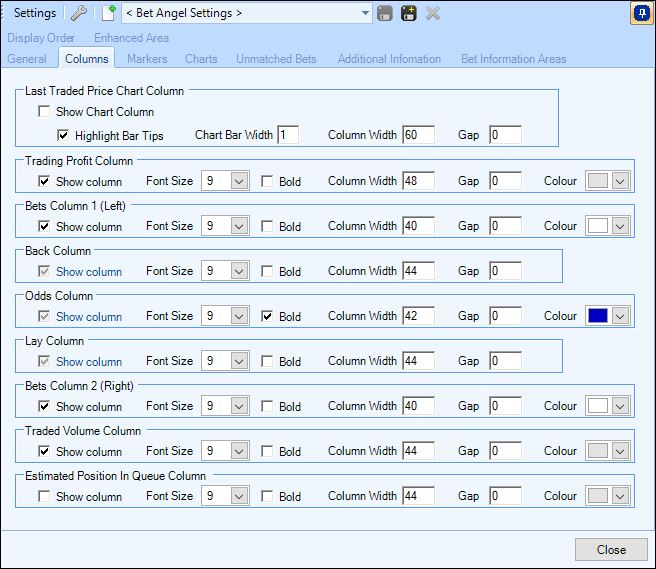Viewport: 656px width, 569px height.
Task: Untick Bold for the Odds Column
Action: click(266, 316)
